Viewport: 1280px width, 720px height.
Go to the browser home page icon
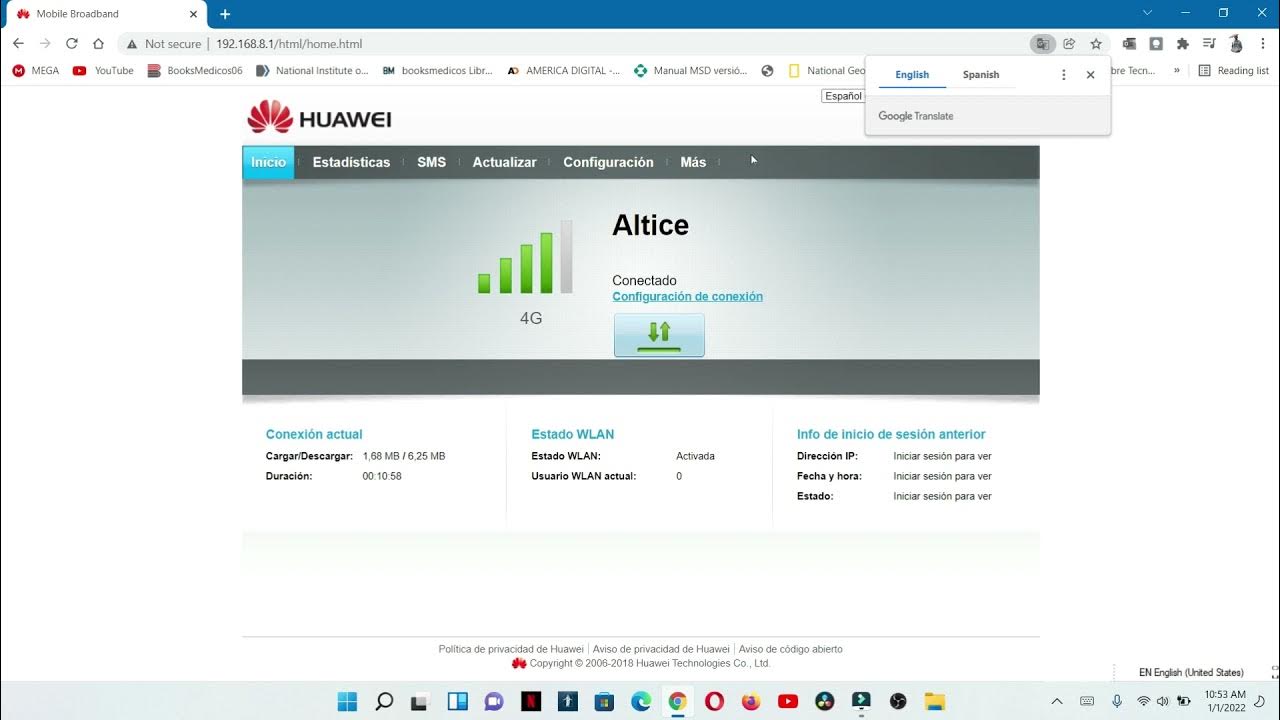(98, 44)
